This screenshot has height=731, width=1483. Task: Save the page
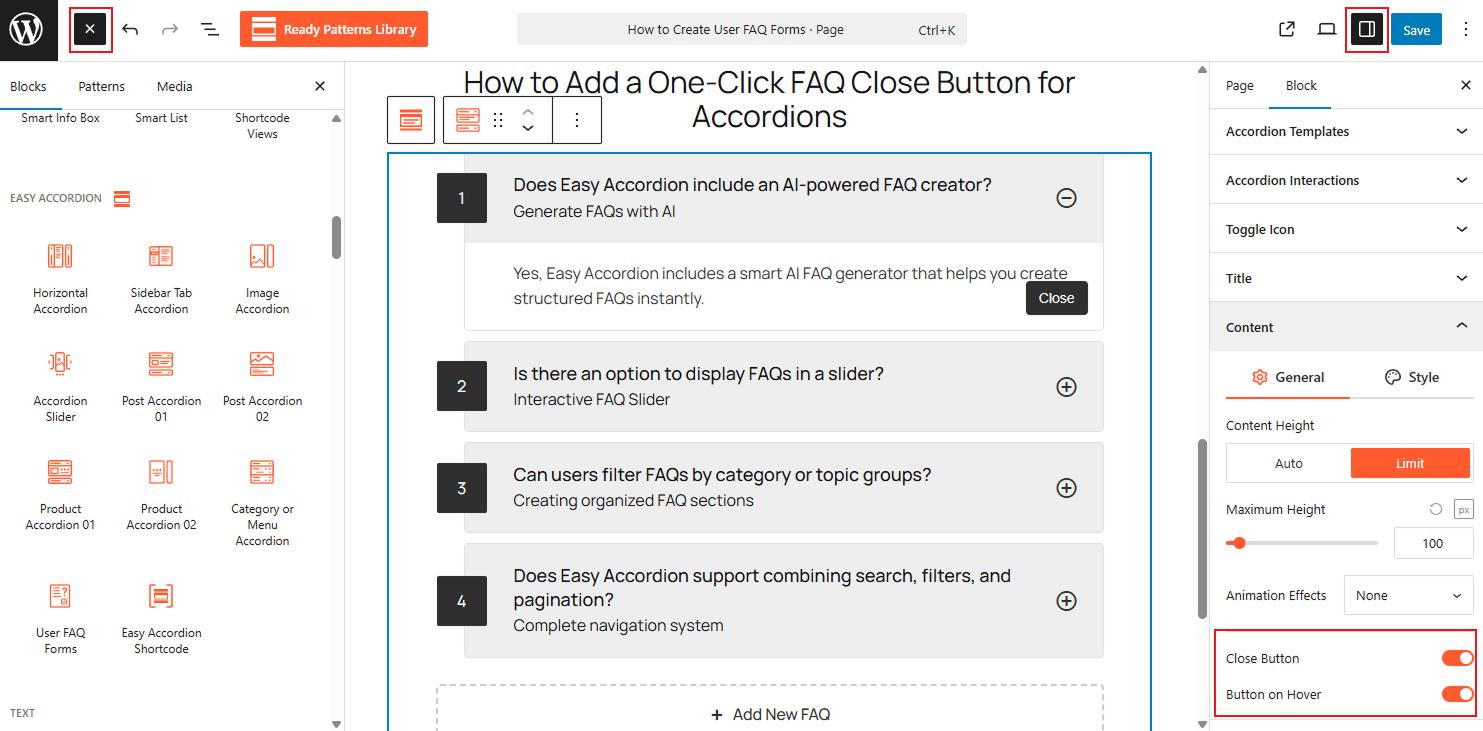tap(1416, 29)
